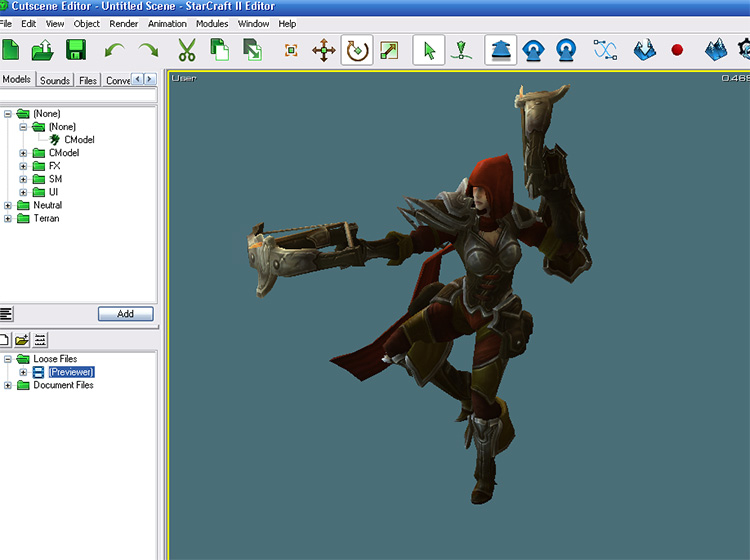Click the blue crystal cluster toolbar icon

(x=716, y=50)
